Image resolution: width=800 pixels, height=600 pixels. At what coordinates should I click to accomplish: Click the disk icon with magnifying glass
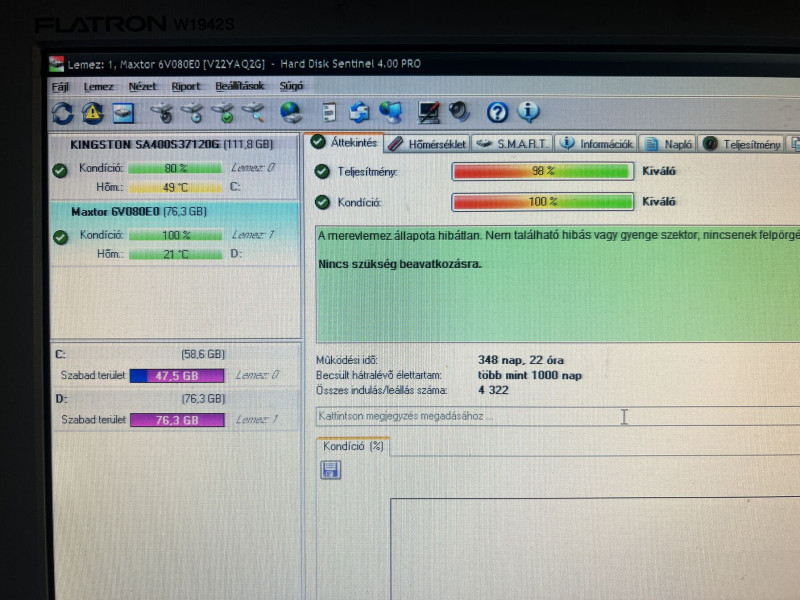254,113
